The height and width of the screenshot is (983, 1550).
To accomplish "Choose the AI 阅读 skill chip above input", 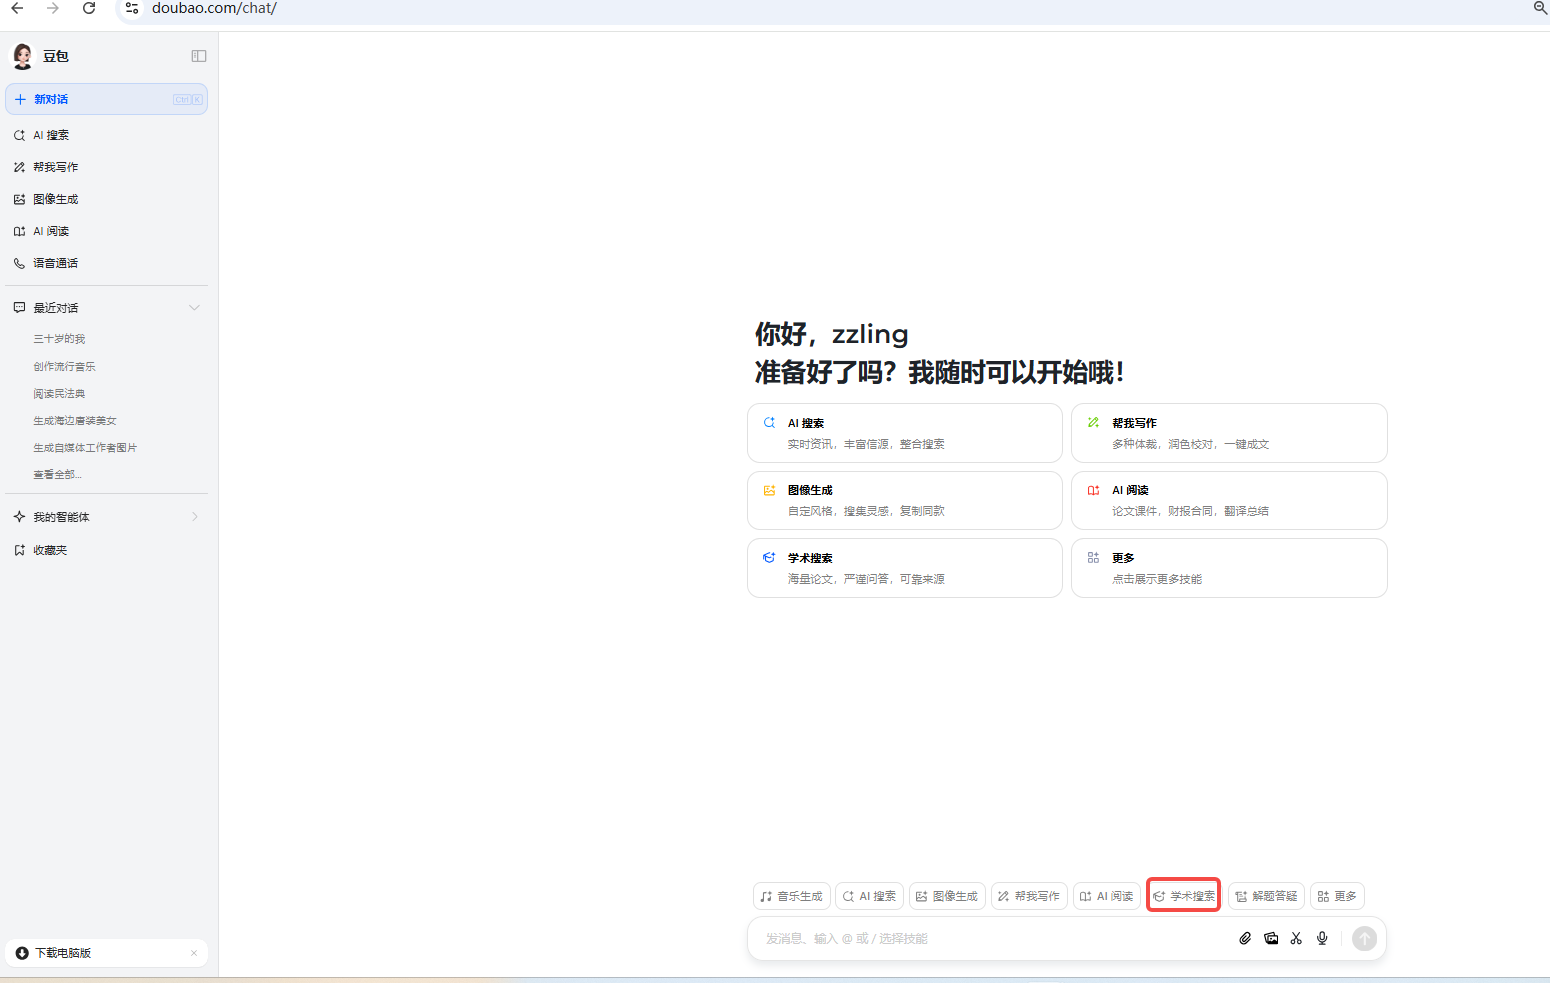I will (1107, 896).
